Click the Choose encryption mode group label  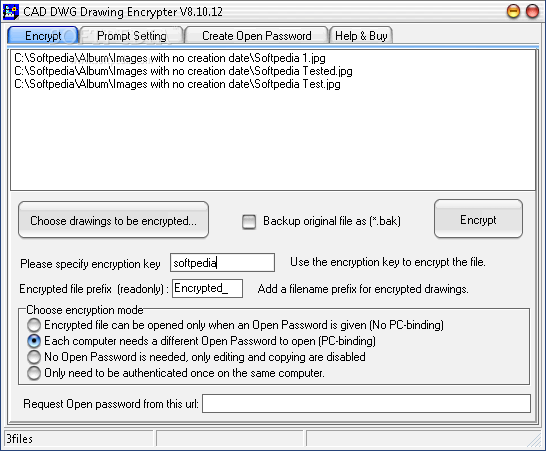pyautogui.click(x=85, y=310)
